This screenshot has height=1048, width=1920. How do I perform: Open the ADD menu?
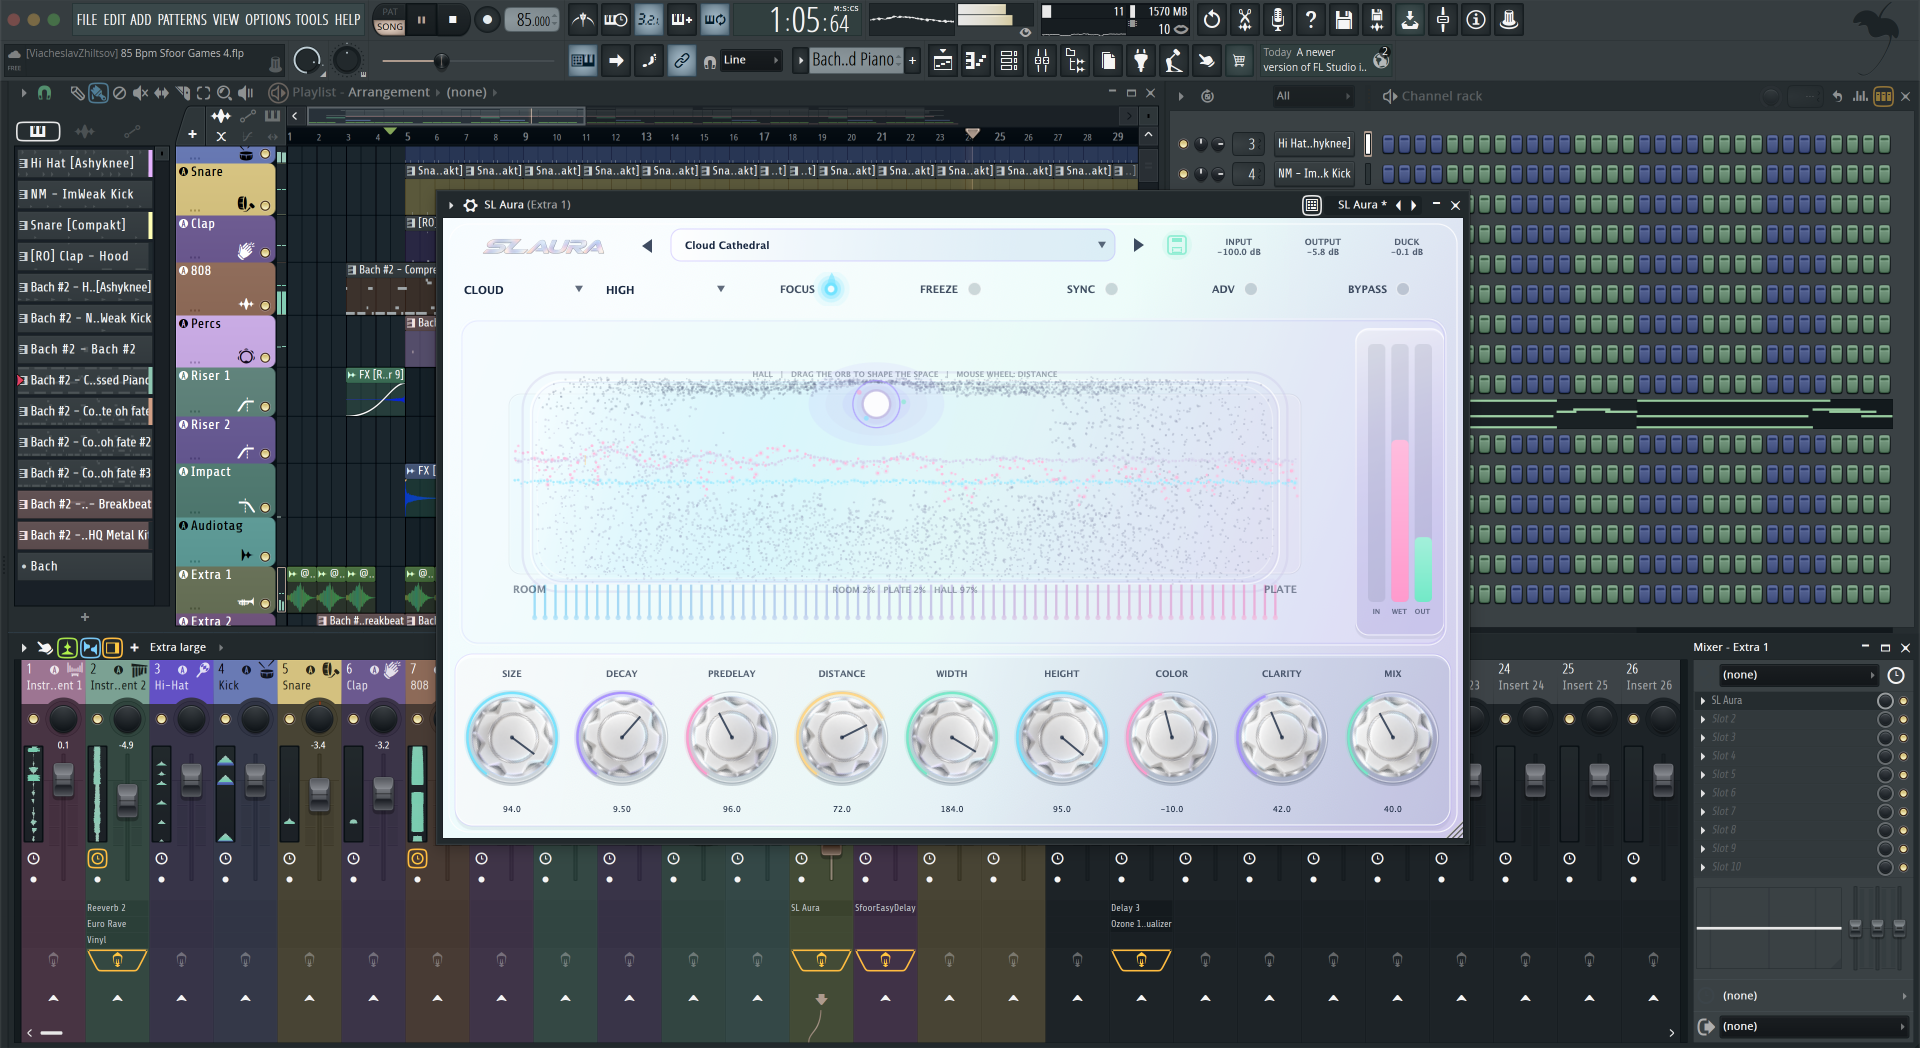(141, 19)
